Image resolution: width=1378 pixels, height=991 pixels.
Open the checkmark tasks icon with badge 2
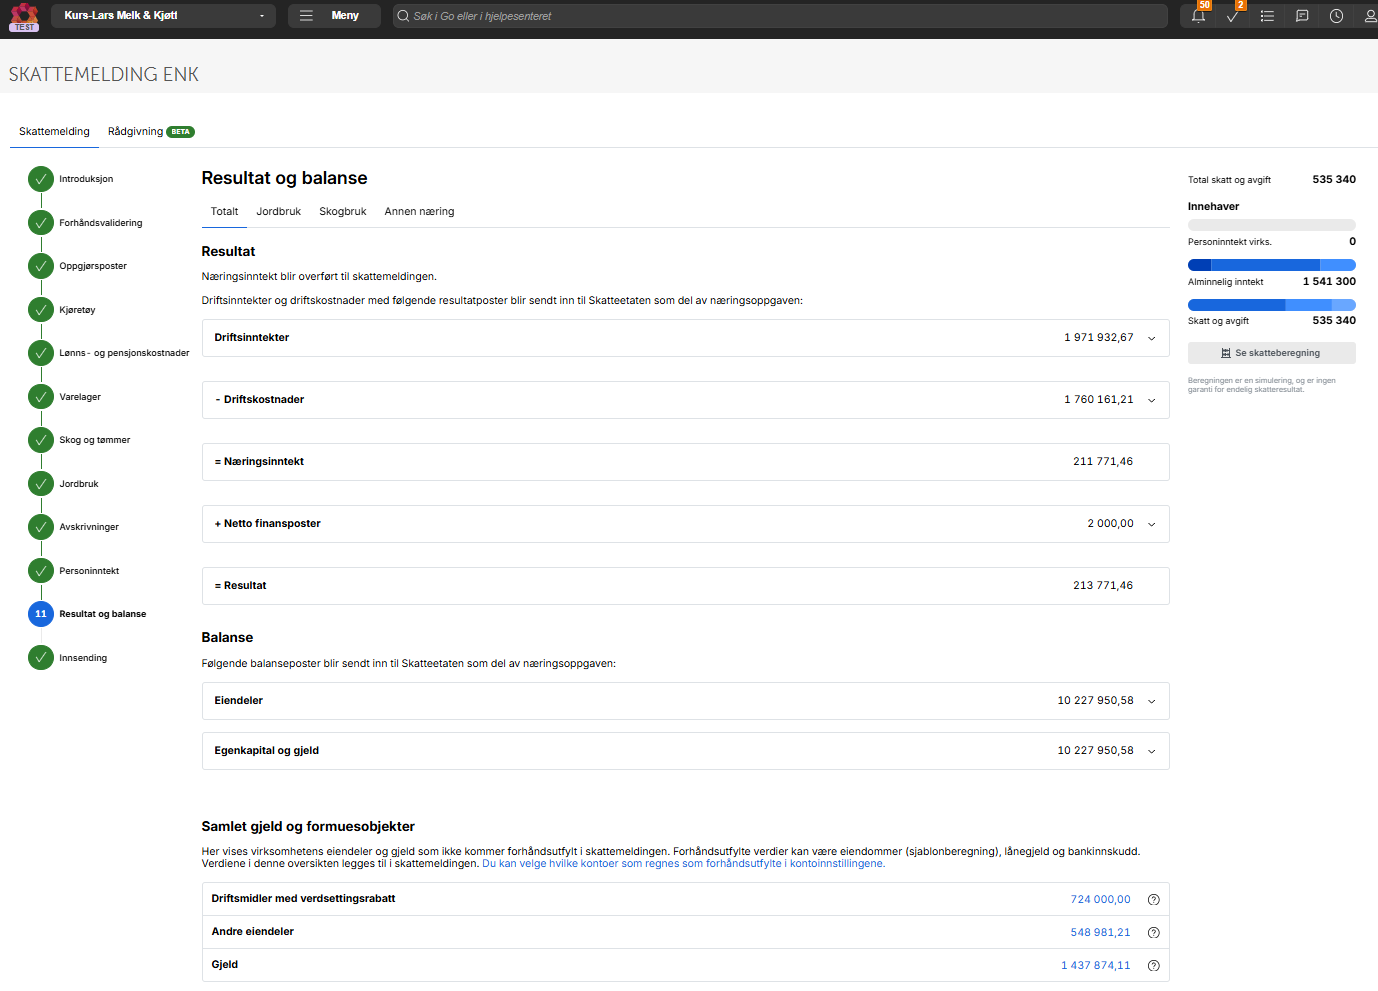tap(1233, 16)
